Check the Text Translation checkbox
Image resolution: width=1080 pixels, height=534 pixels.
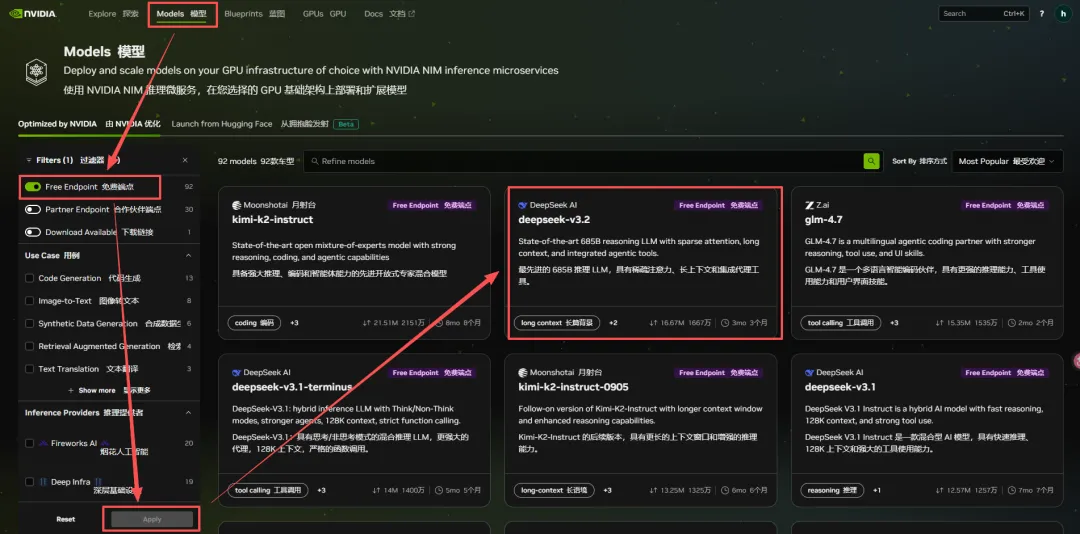pos(30,369)
